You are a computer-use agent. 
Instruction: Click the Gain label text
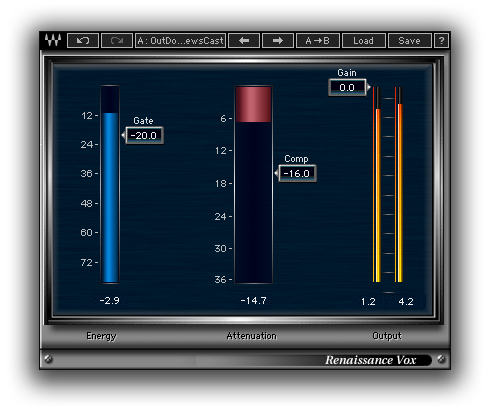pyautogui.click(x=347, y=73)
